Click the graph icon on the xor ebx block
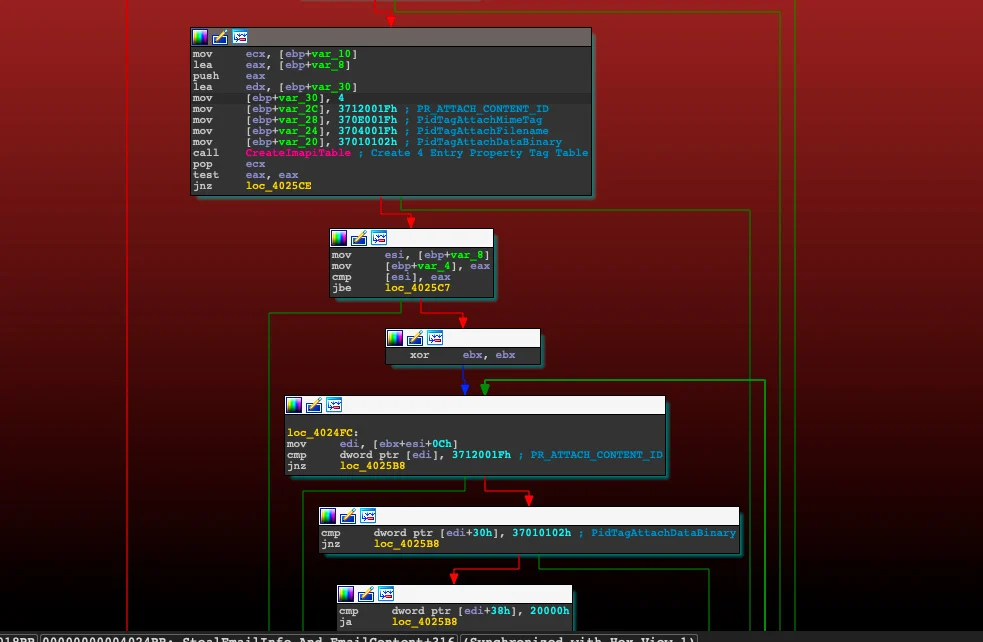 pyautogui.click(x=435, y=338)
